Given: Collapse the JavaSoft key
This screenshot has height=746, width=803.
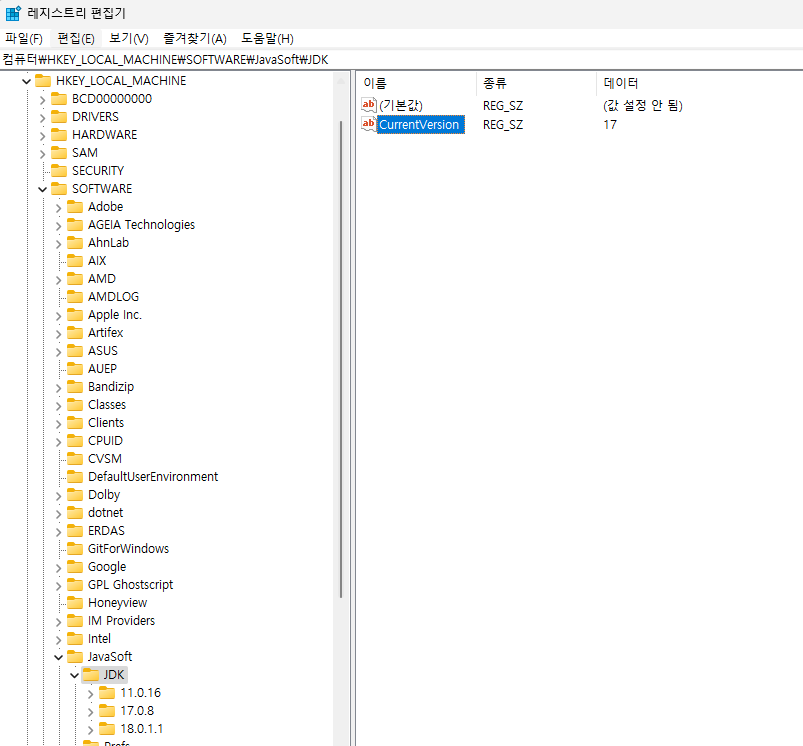Looking at the screenshot, I should (58, 657).
